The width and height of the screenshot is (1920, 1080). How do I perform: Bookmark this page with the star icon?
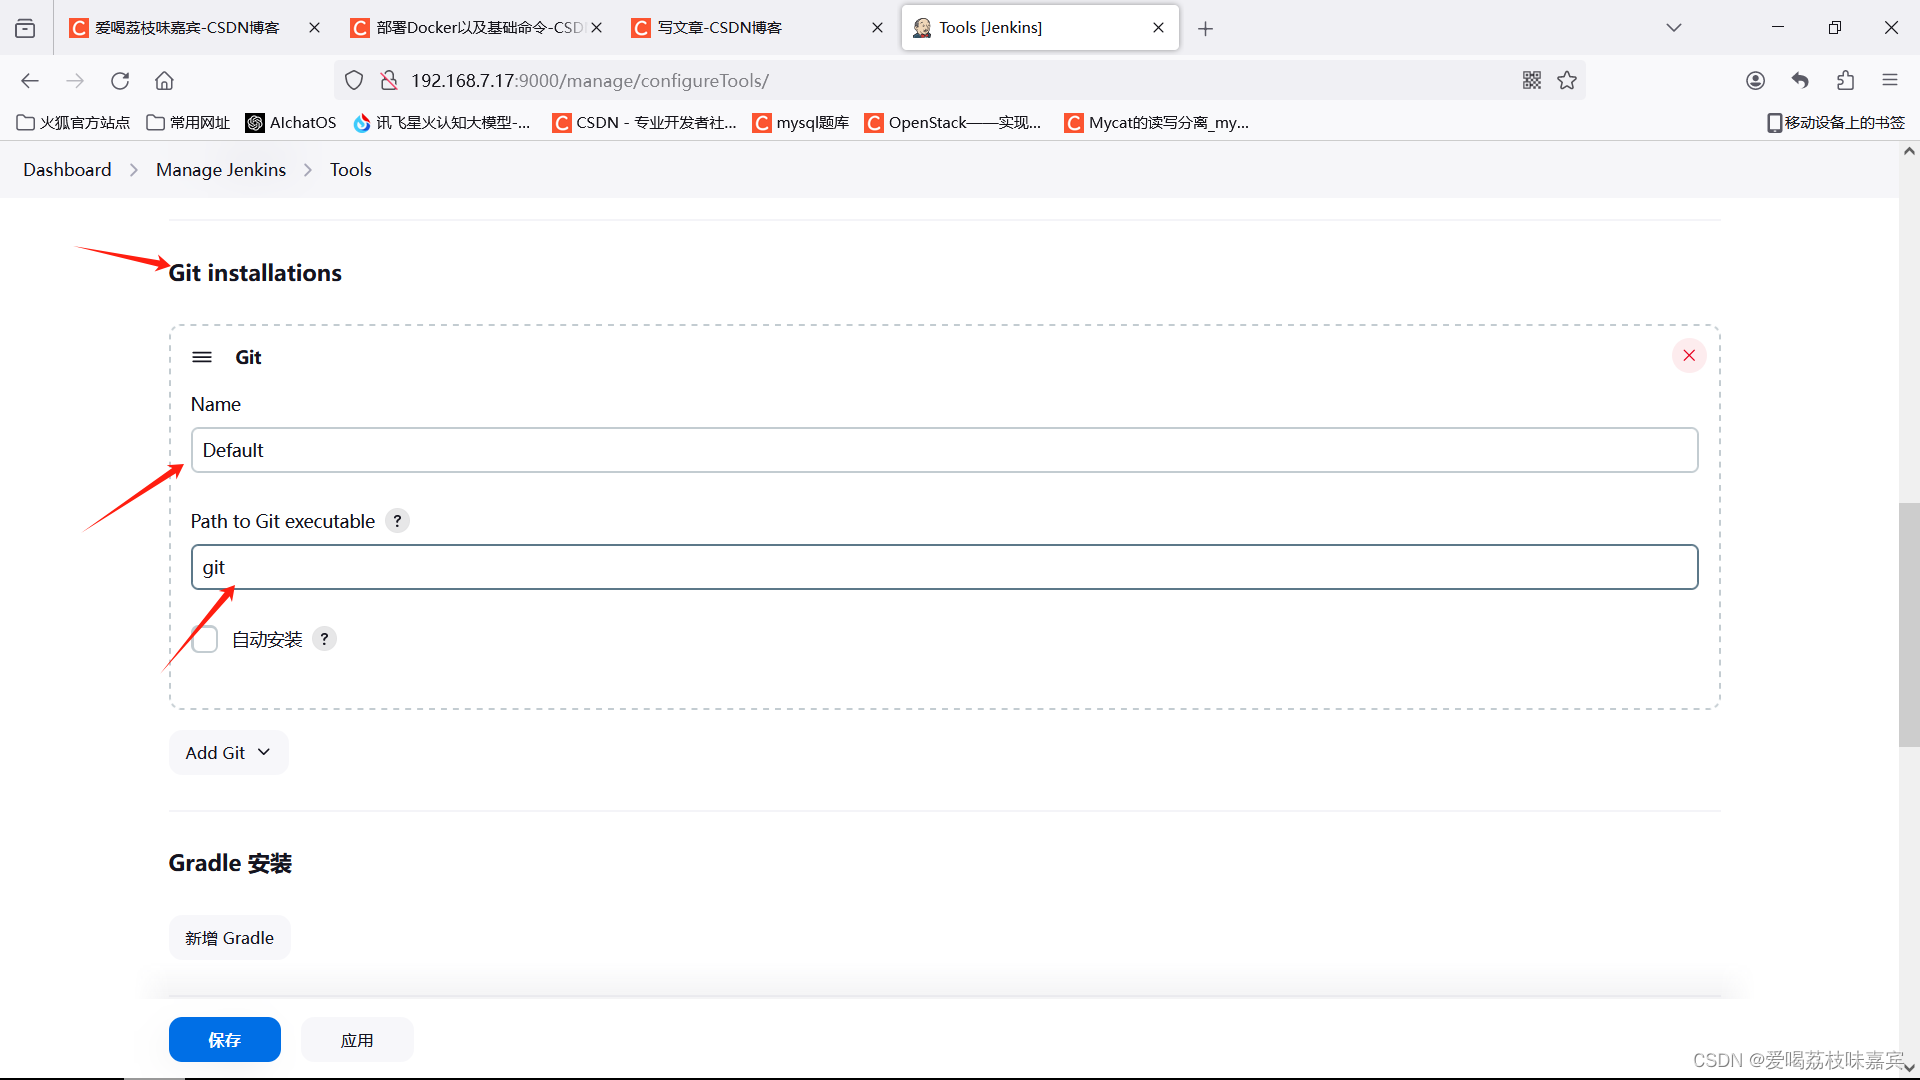(x=1567, y=81)
